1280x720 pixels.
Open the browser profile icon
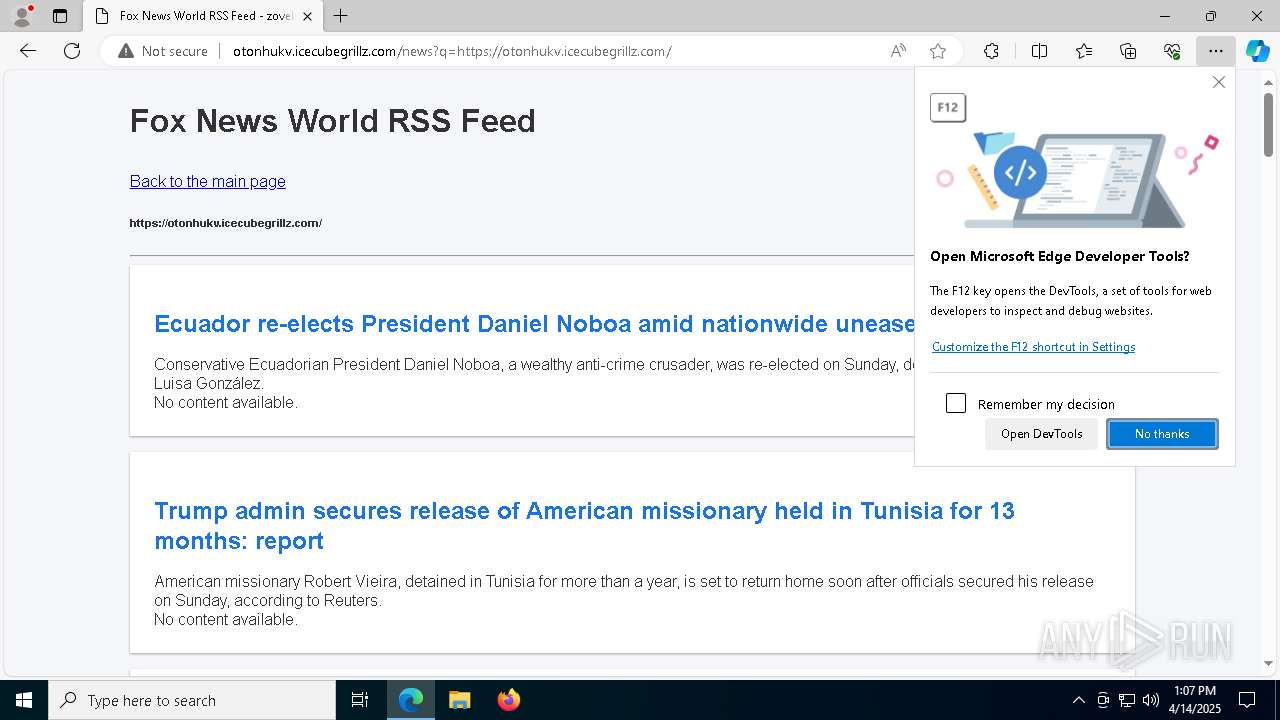pyautogui.click(x=22, y=16)
